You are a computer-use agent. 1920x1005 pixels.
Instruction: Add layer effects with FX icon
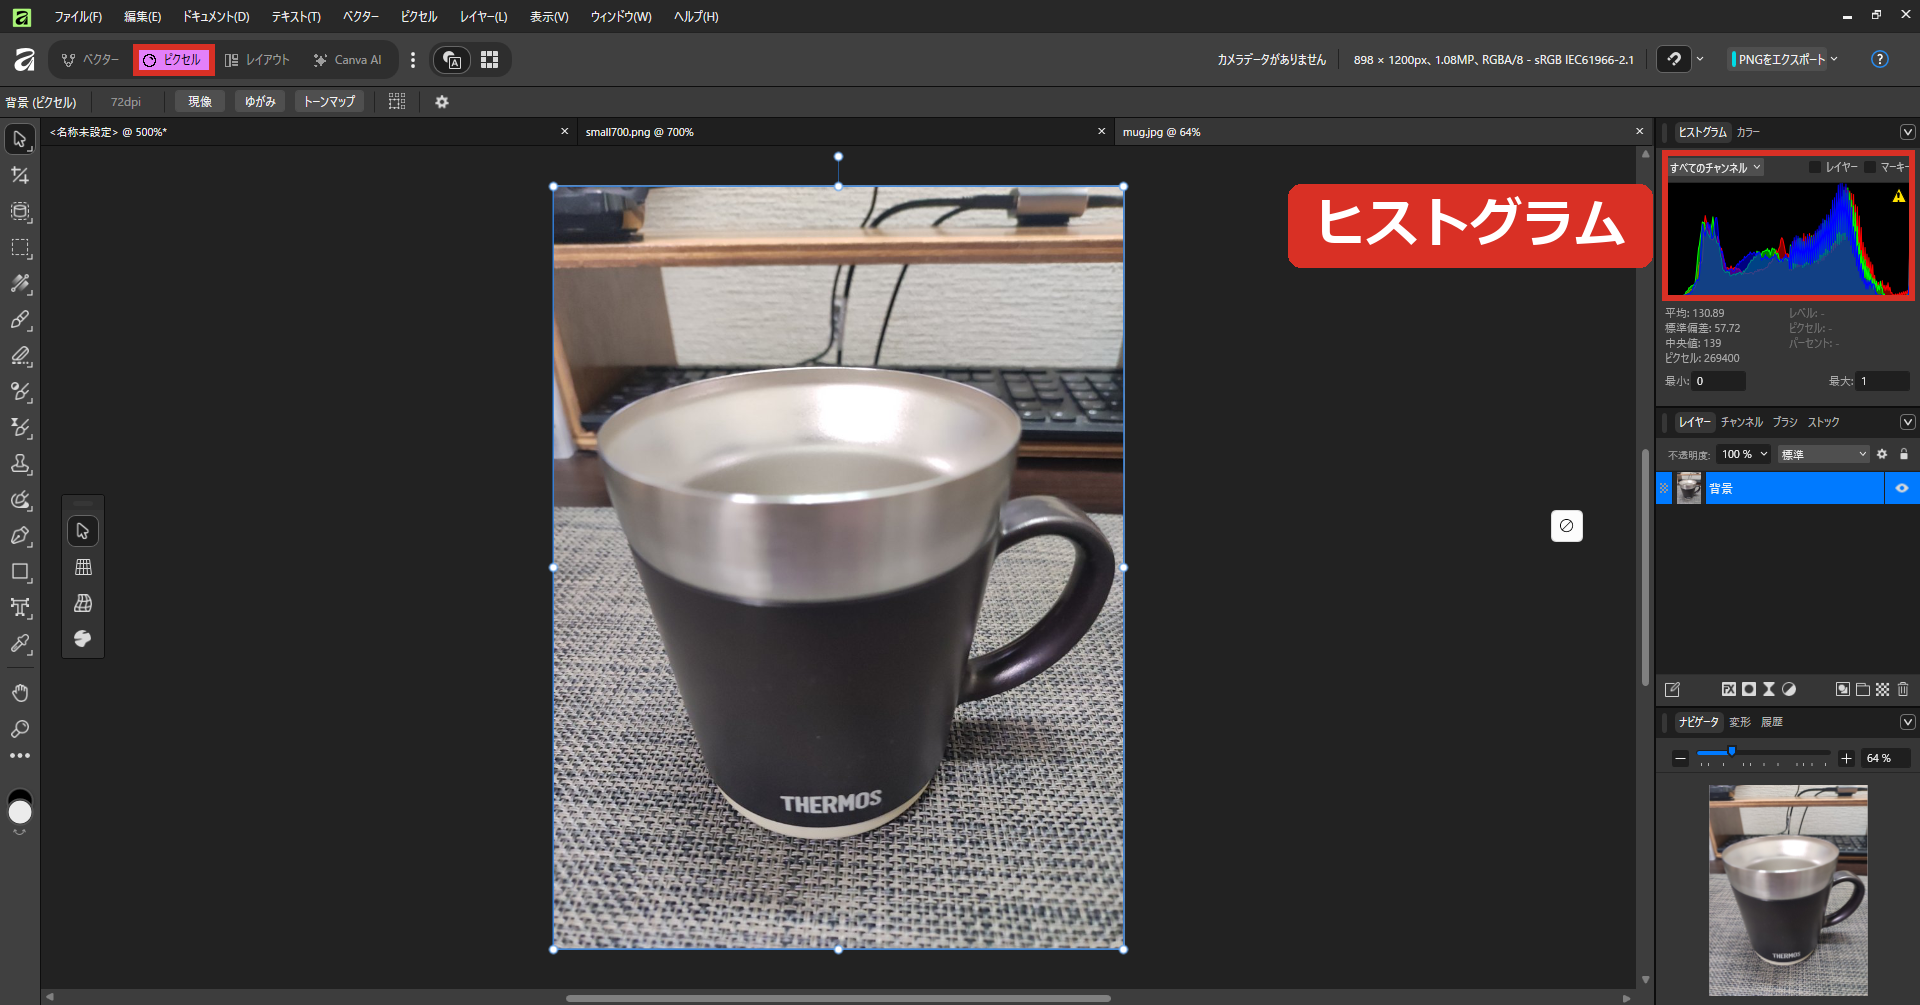coord(1729,689)
